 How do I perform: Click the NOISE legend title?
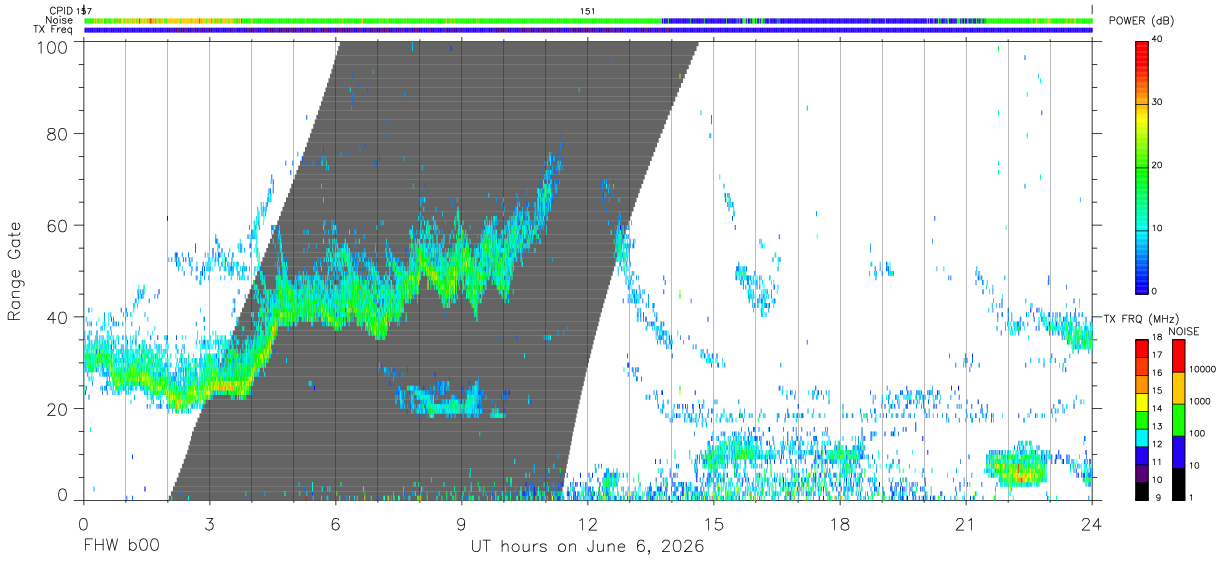pyautogui.click(x=1183, y=331)
